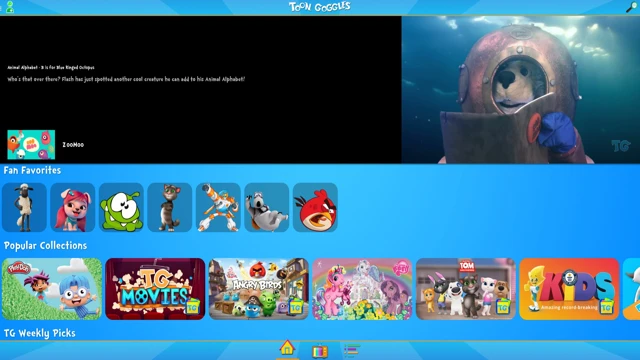Open the Kids record-breaking collection

569,289
